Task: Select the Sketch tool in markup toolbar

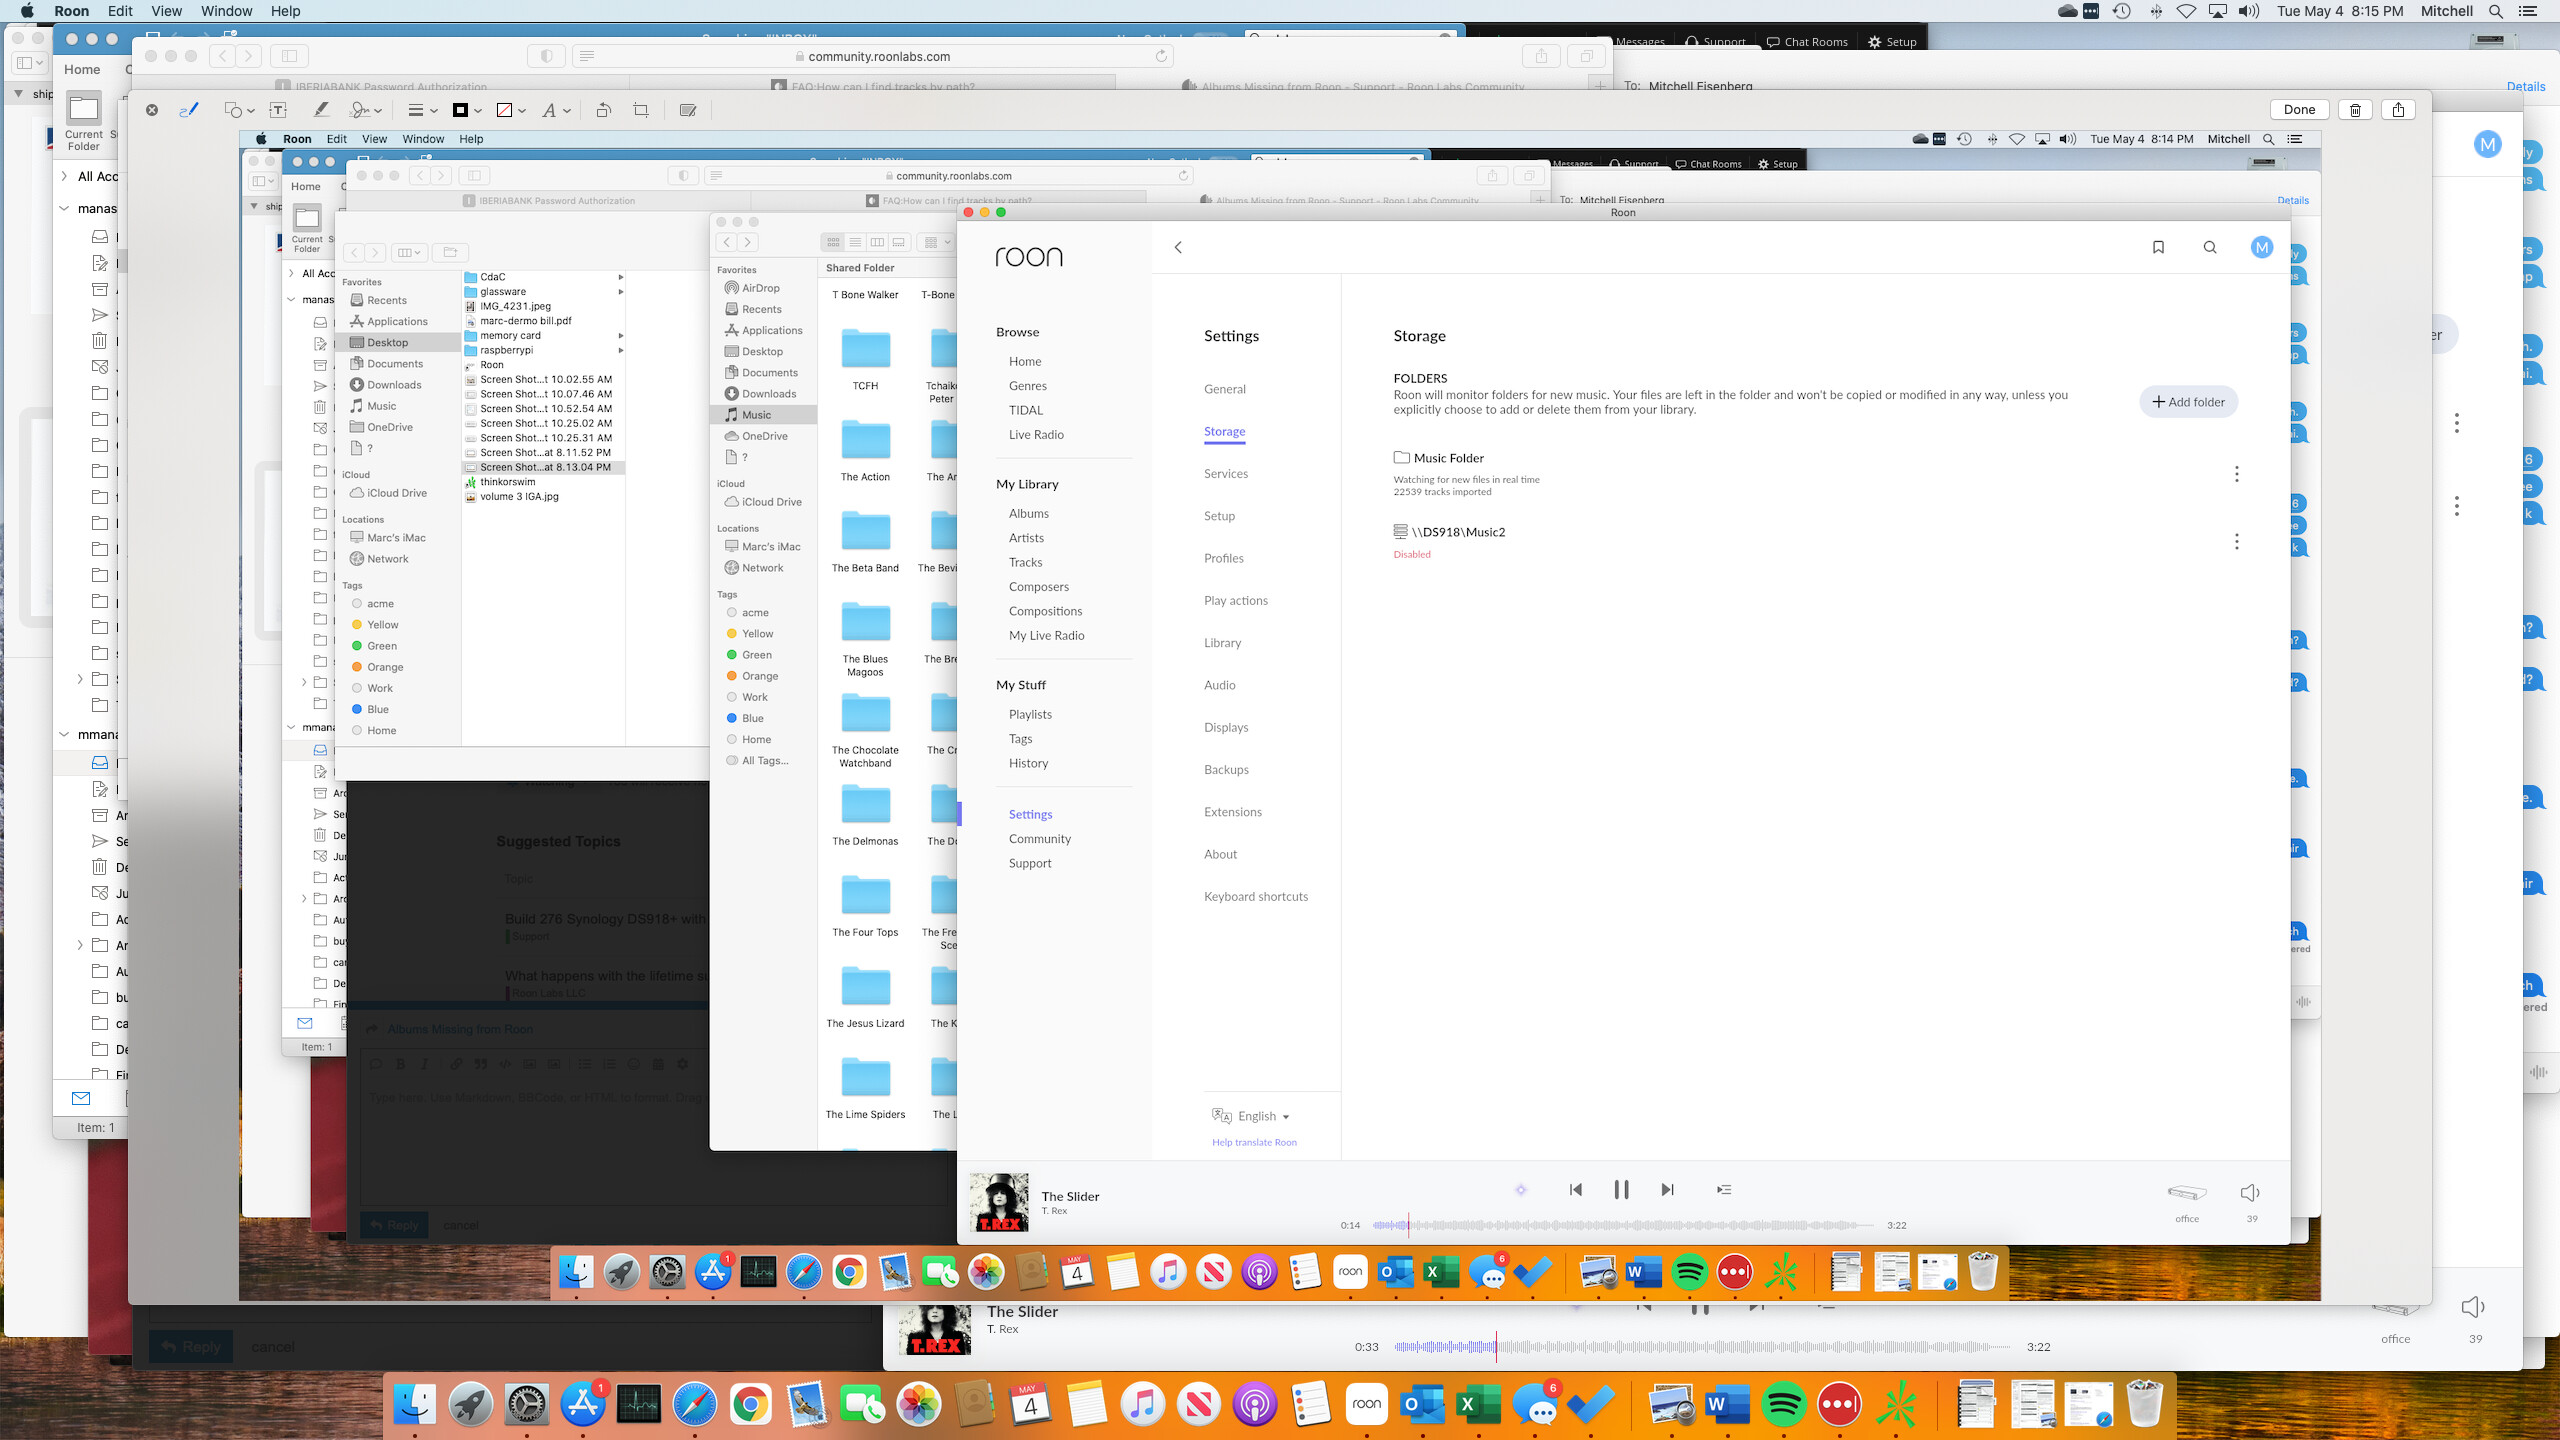Action: click(x=188, y=110)
